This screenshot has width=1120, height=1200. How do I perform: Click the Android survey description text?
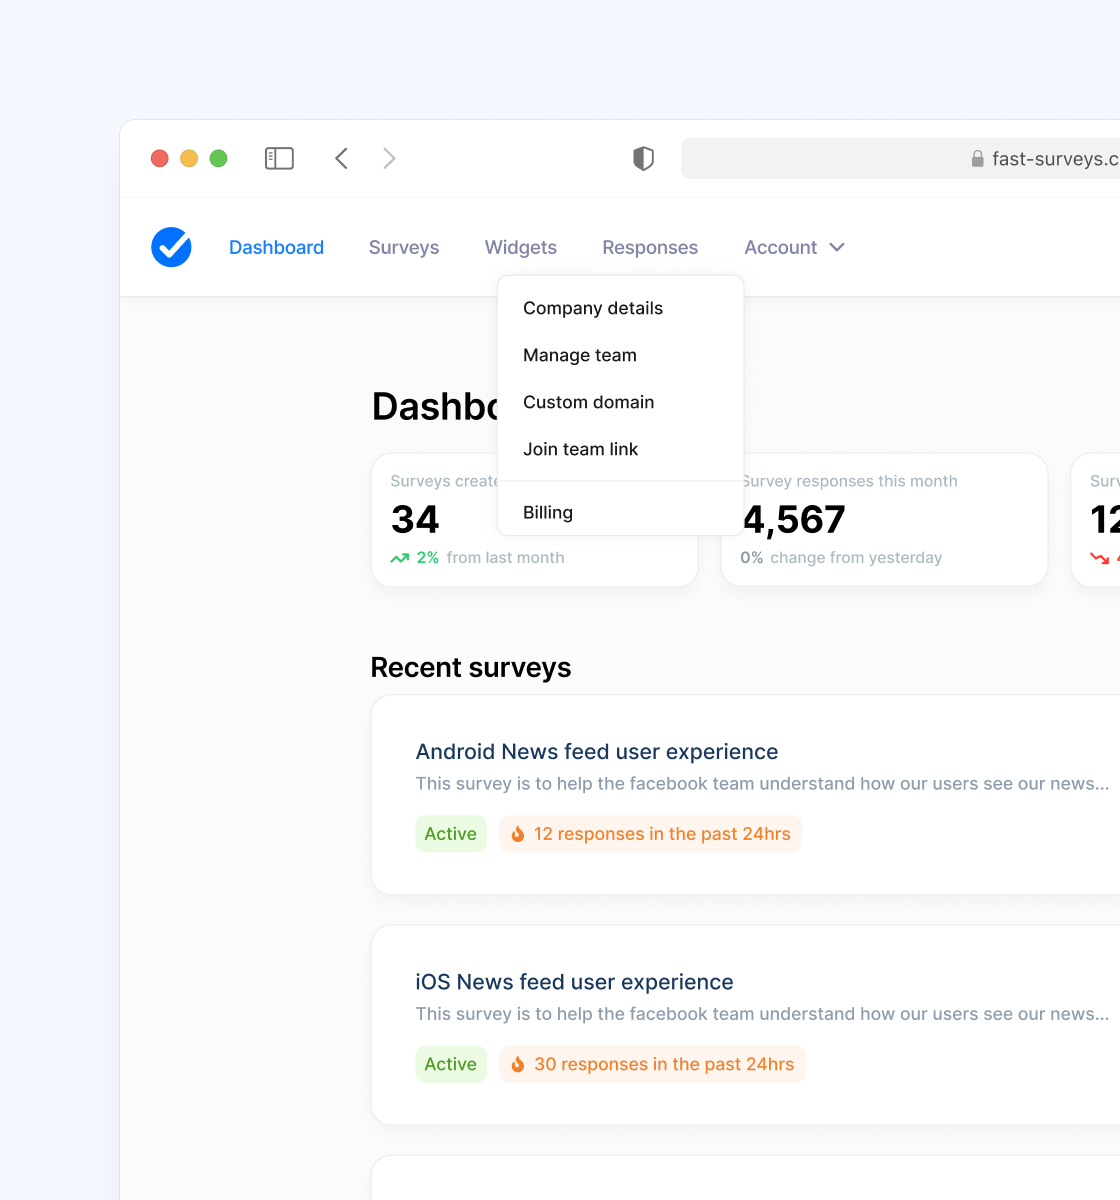click(762, 784)
